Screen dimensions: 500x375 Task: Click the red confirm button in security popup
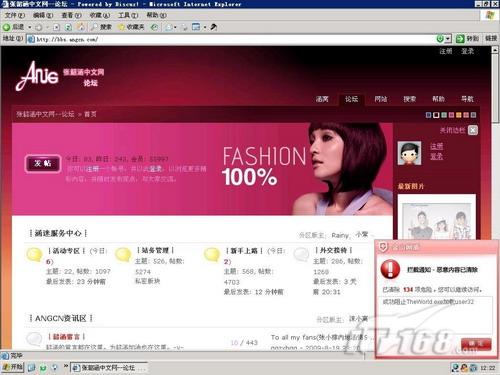[x=476, y=343]
